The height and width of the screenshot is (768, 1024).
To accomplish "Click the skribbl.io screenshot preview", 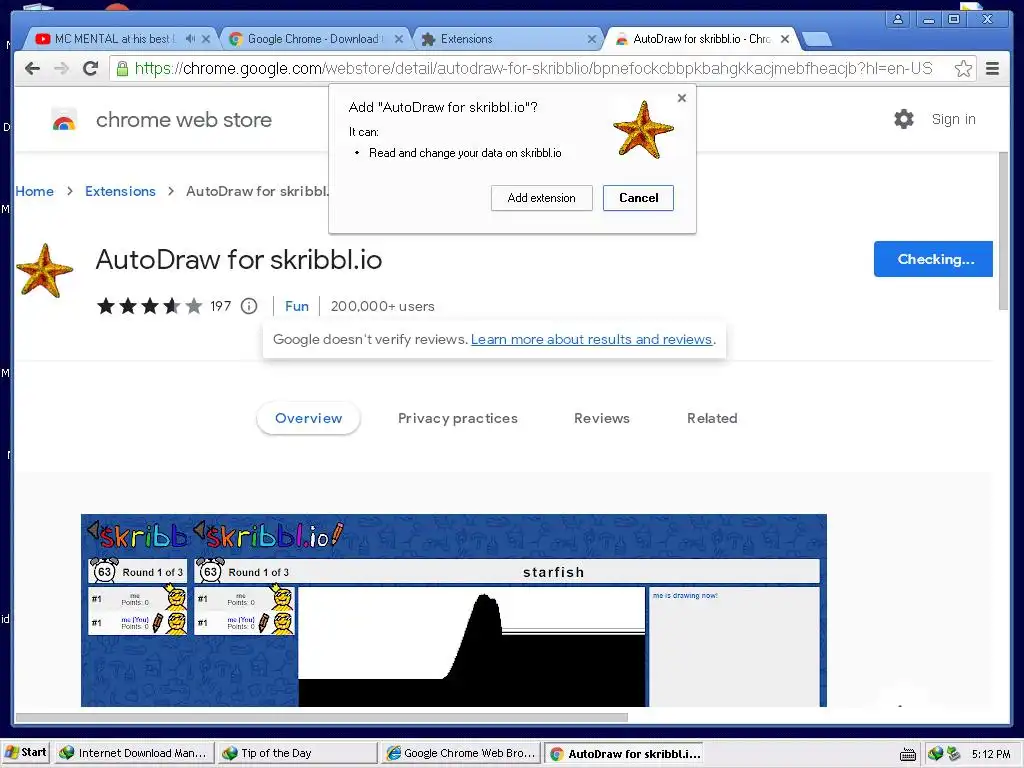I will 454,610.
